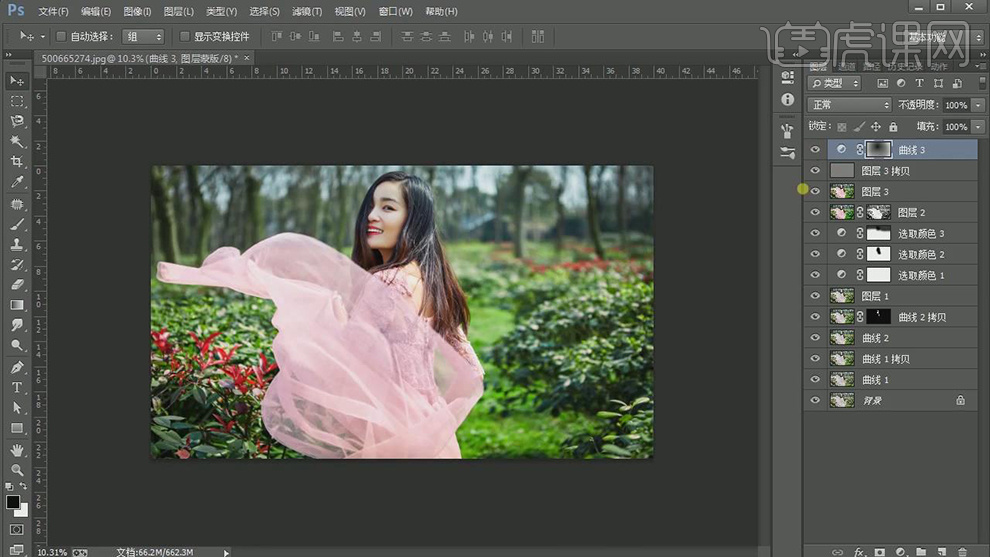
Task: Open the 滤镜(T) menu
Action: tap(307, 11)
